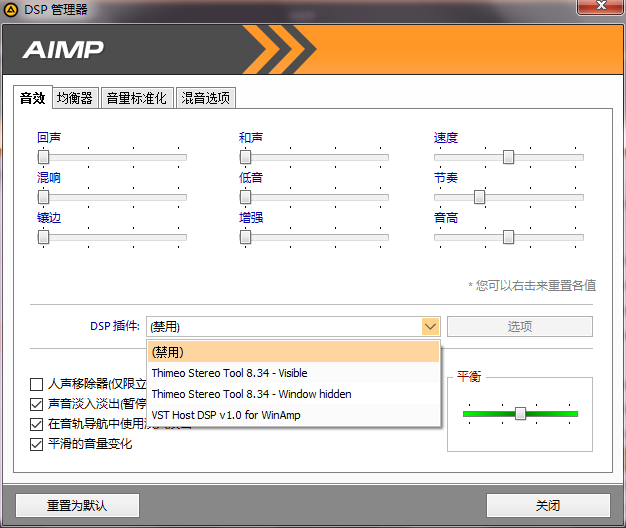Open the 音量标准化 tab
Image resolution: width=626 pixels, height=528 pixels.
tap(137, 97)
